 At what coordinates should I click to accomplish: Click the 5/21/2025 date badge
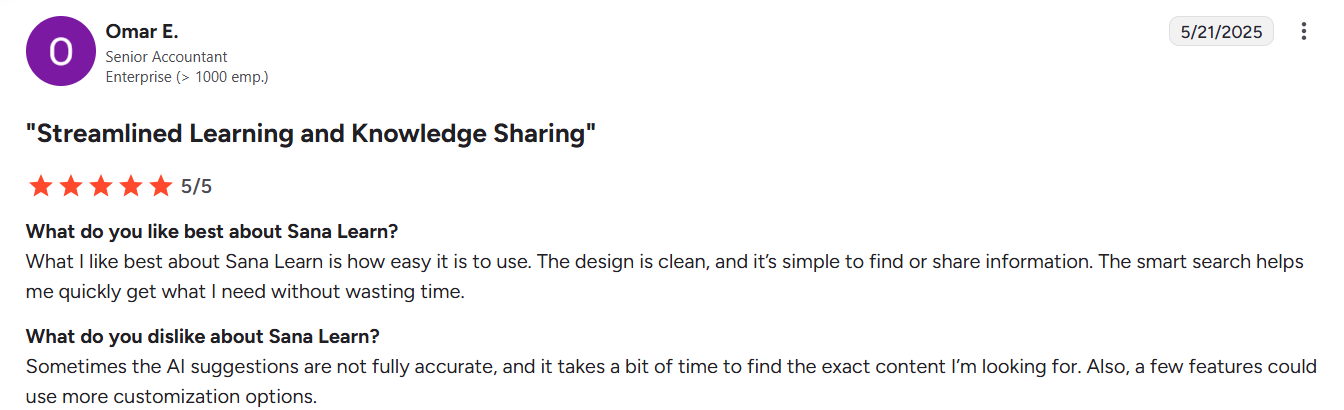tap(1221, 32)
